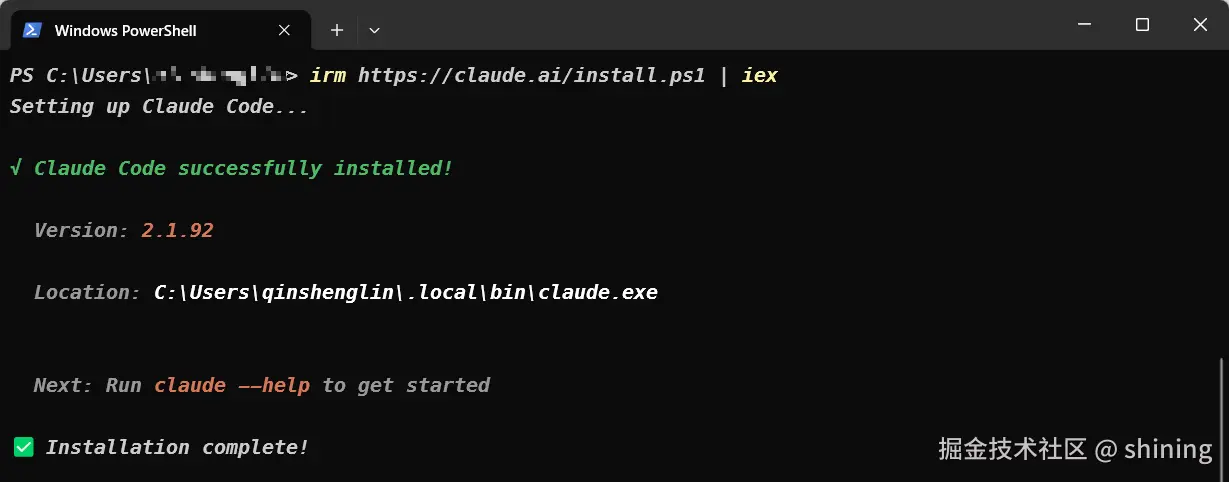Click the 'Installation complete!' text

177,447
